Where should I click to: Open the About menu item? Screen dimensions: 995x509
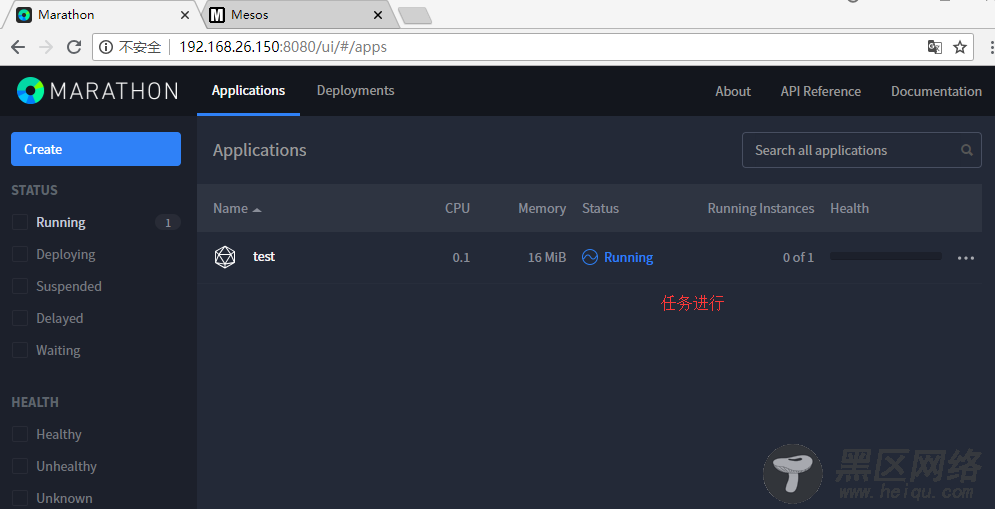click(733, 91)
